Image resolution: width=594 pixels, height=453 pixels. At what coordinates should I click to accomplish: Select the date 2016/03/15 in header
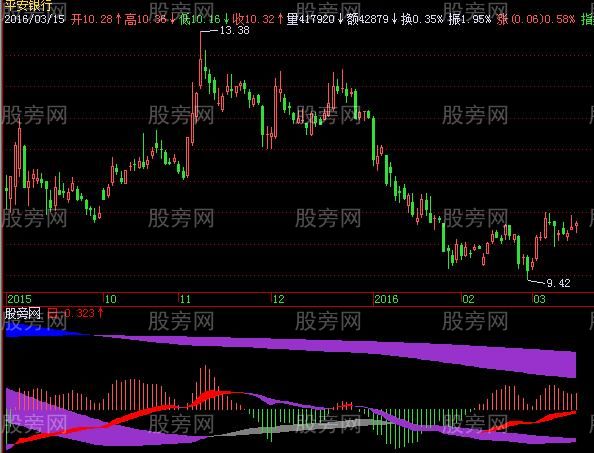click(x=34, y=19)
